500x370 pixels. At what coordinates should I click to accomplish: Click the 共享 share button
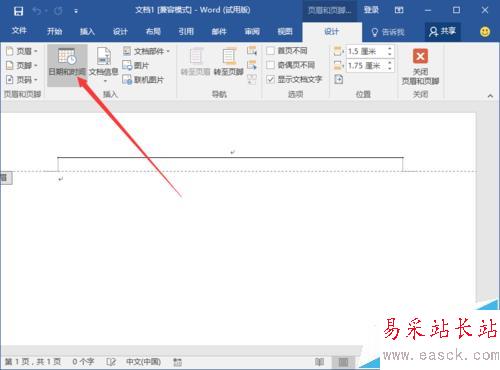pos(443,32)
